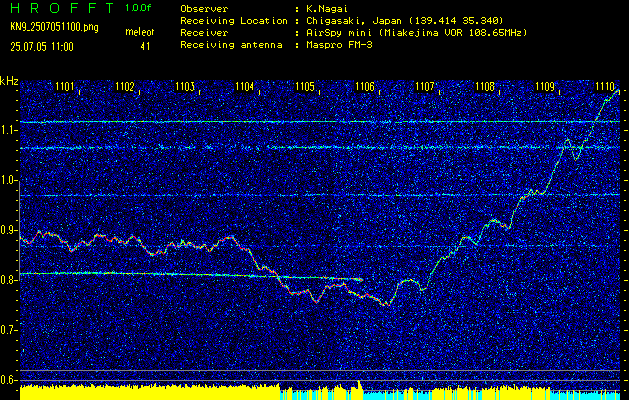629x400 pixels.
Task: Click the 1102 time marker
Action: 124,86
